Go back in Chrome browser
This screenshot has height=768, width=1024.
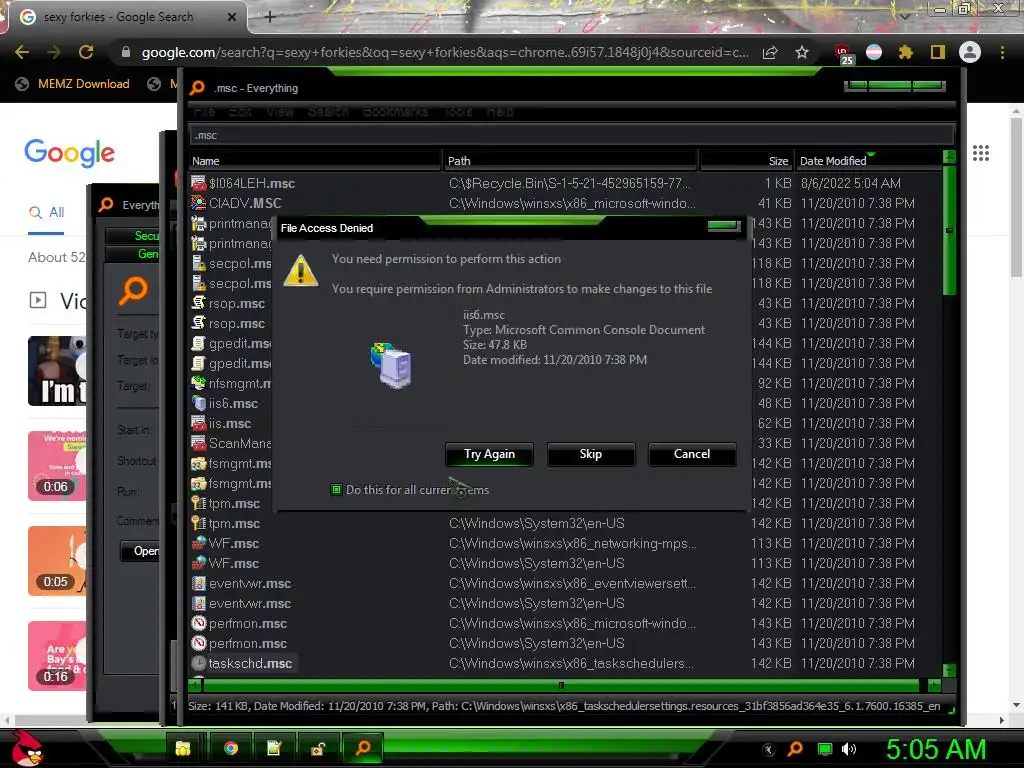point(22,52)
